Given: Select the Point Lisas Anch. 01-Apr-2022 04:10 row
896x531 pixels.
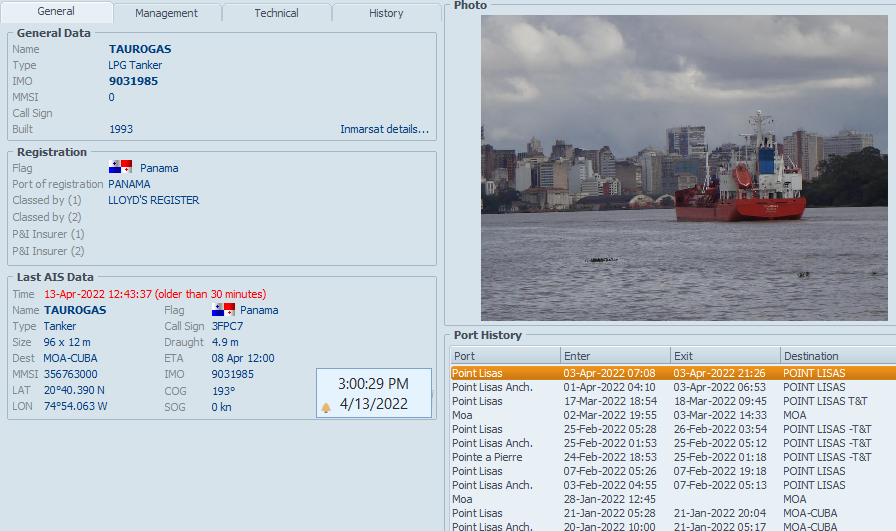Looking at the screenshot, I should (x=673, y=387).
